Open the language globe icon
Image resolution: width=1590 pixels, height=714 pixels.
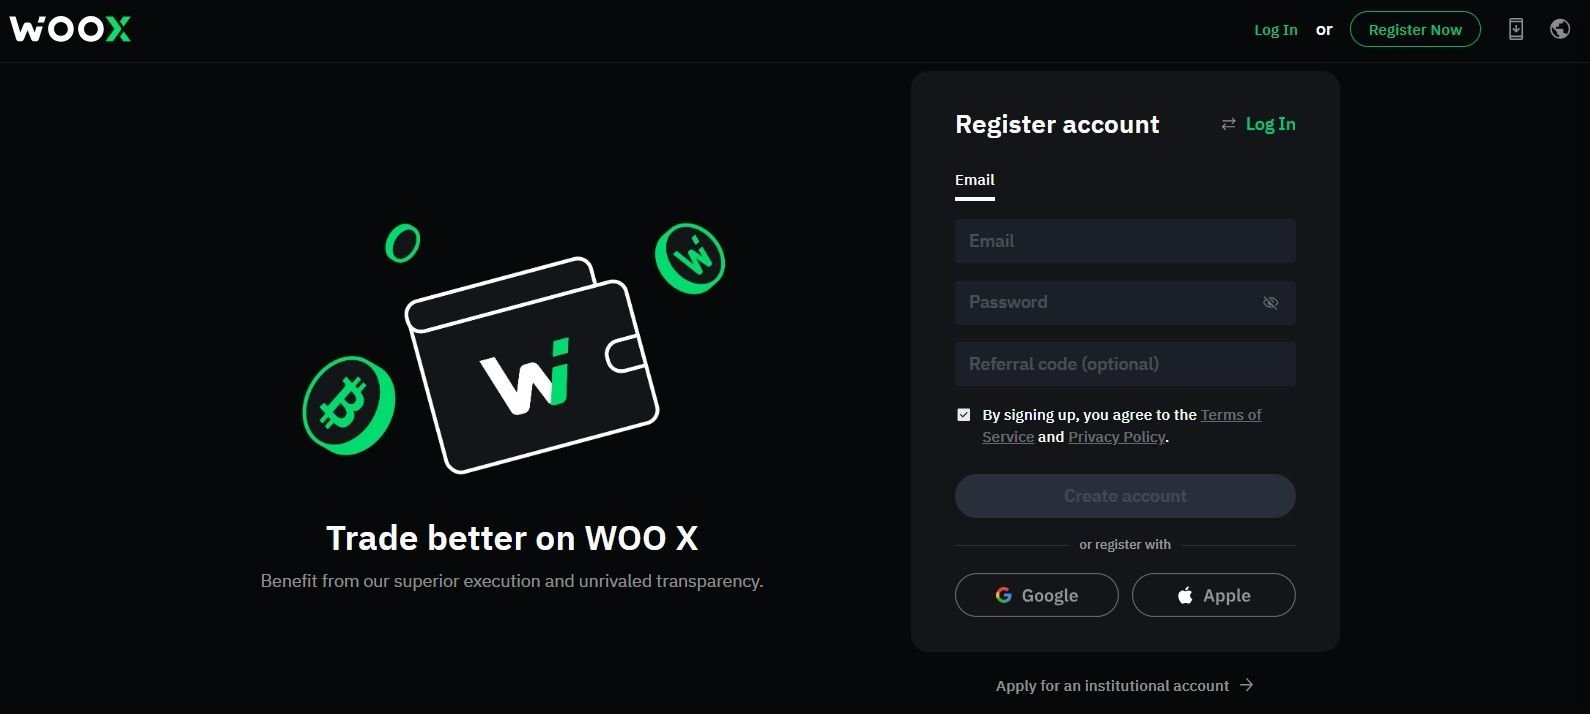(1560, 29)
